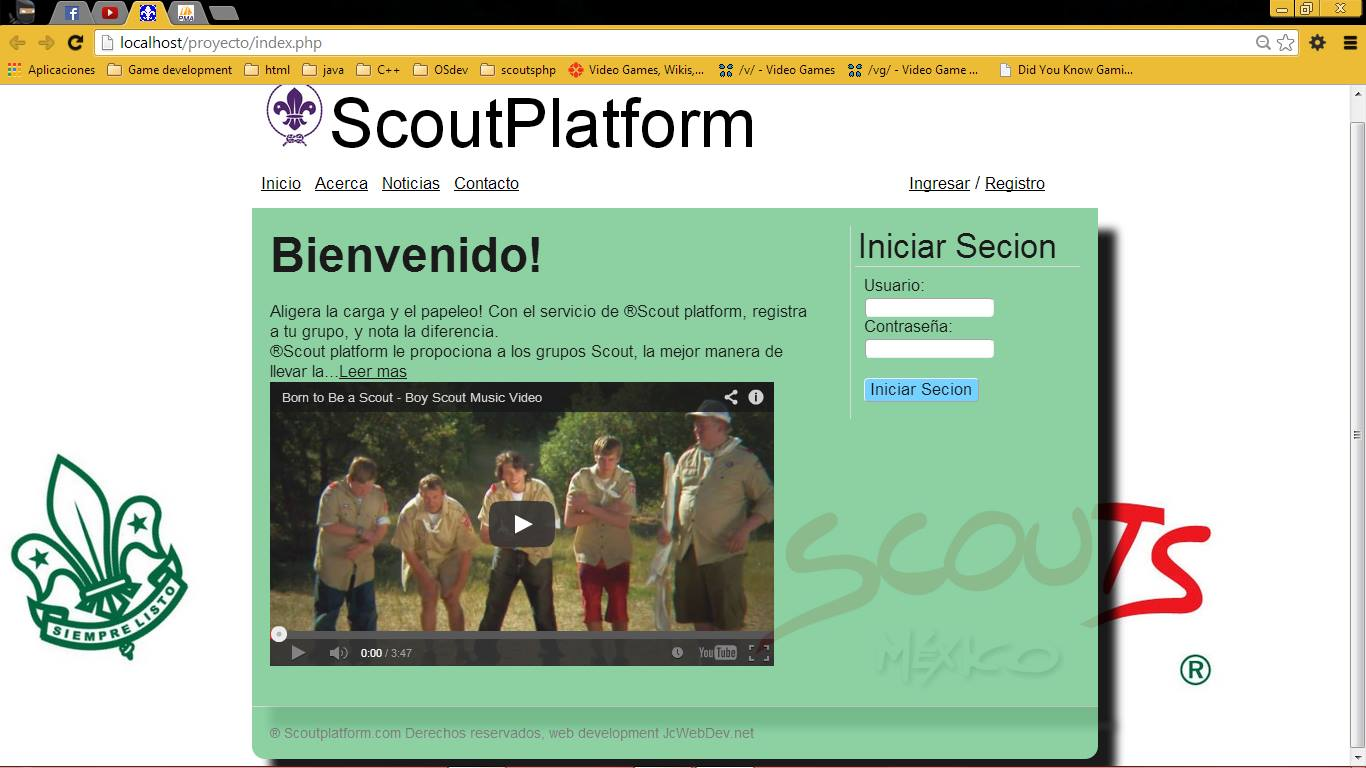Restore down the browser window

tap(1306, 8)
